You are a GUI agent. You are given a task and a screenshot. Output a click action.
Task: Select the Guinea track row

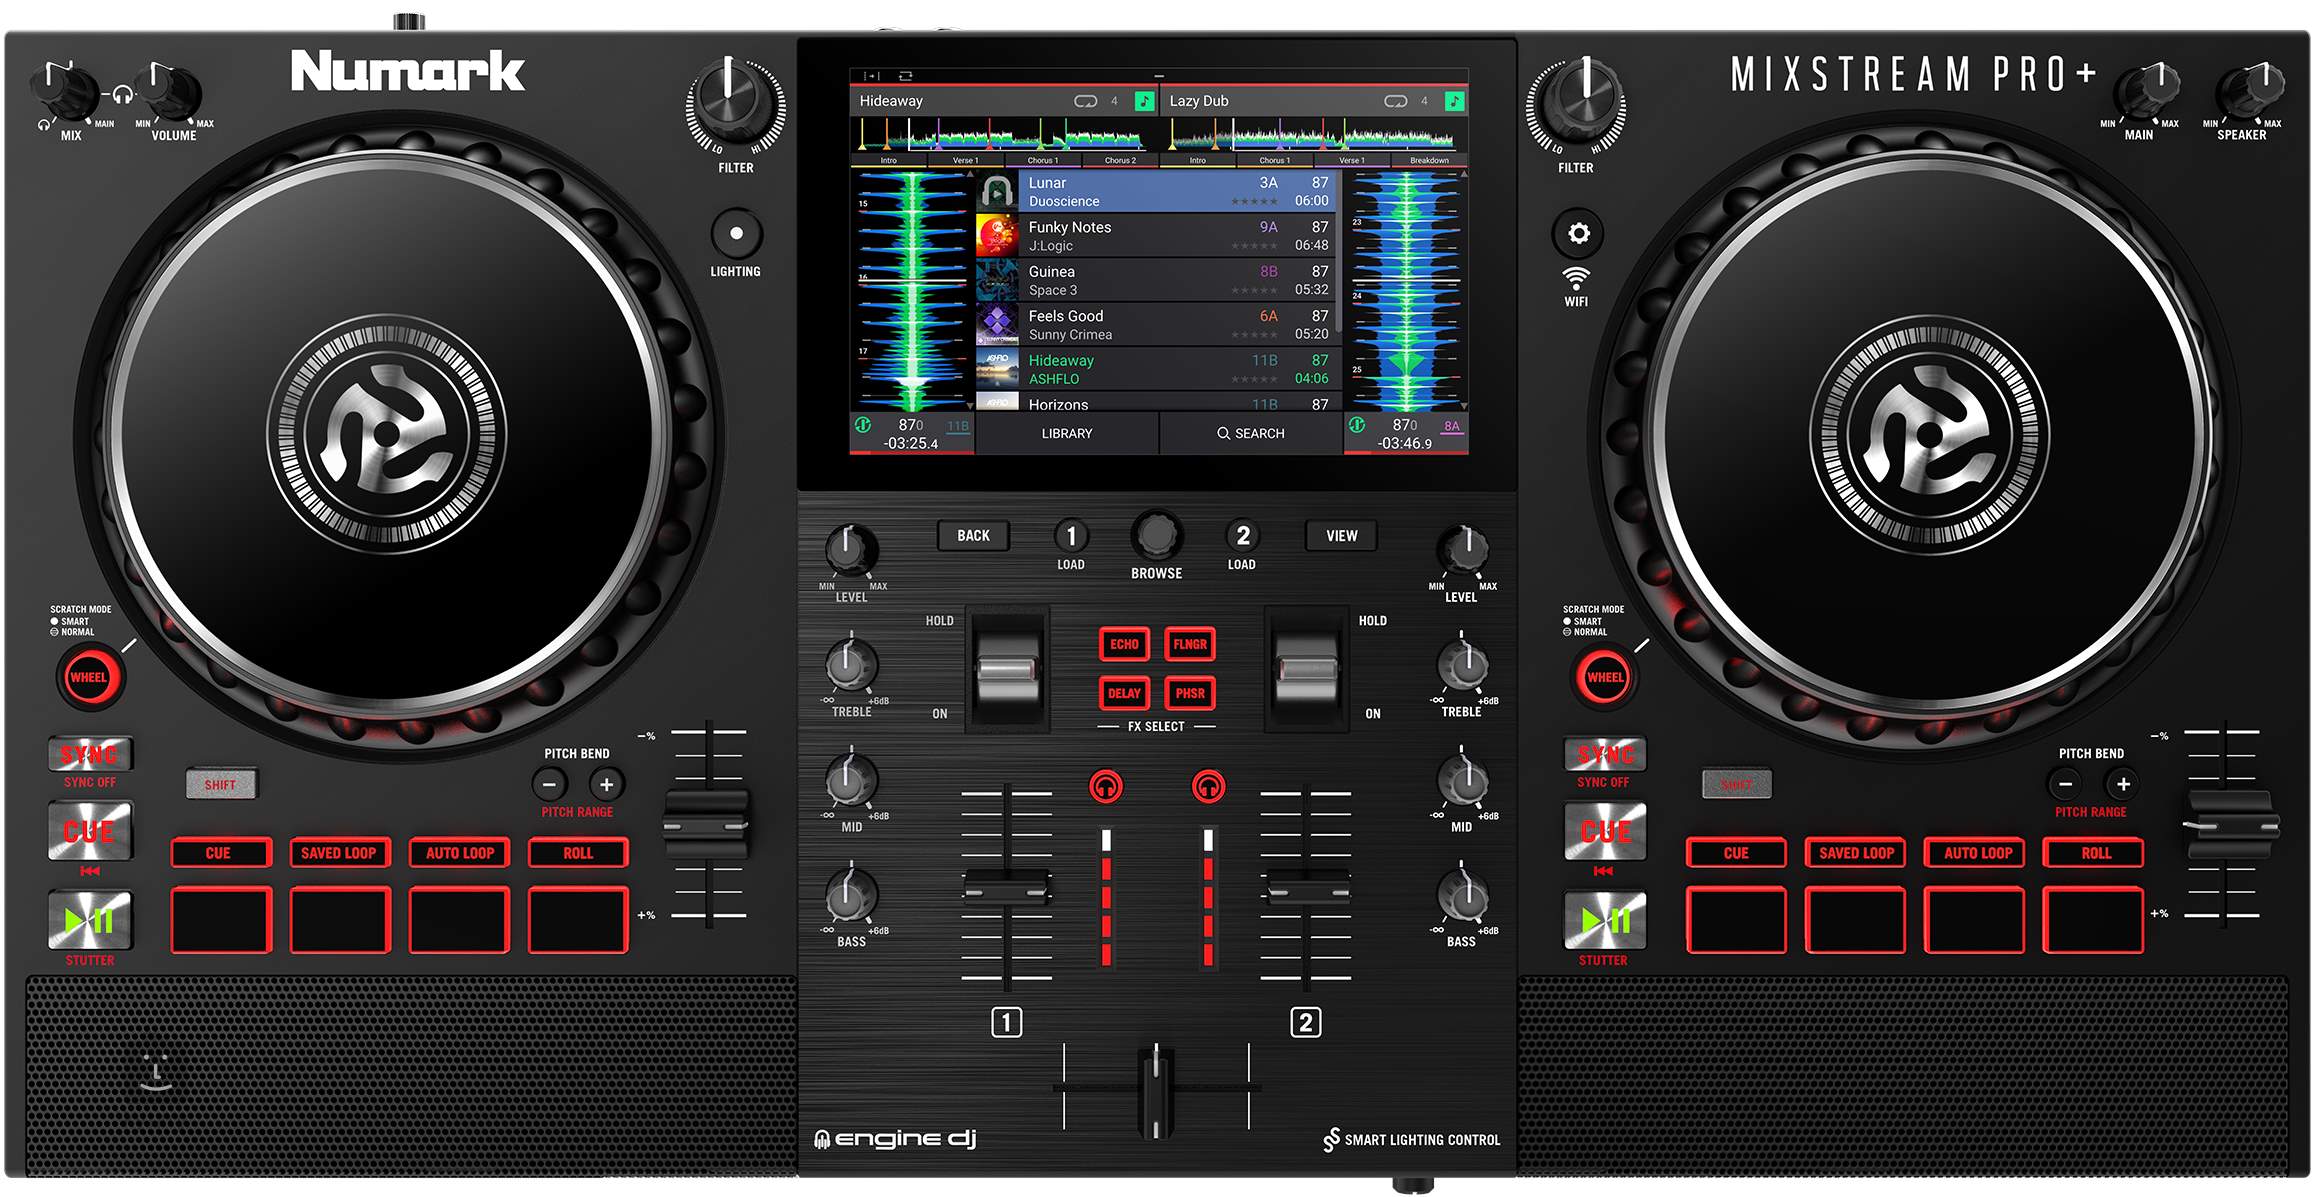1156,280
